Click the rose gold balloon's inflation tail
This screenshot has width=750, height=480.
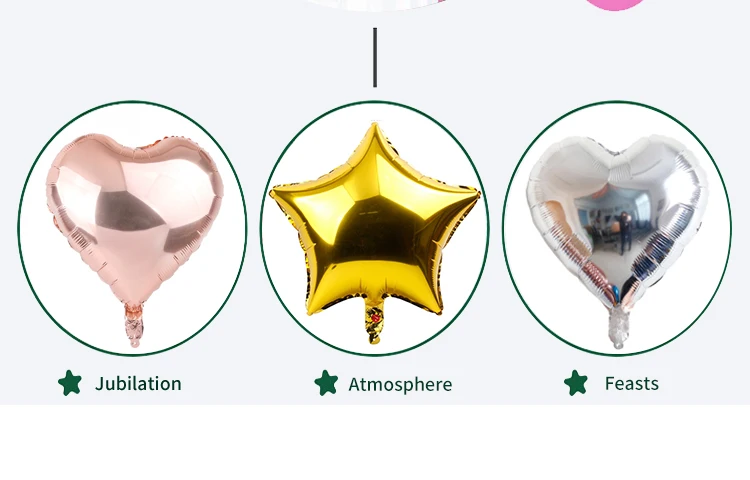[134, 324]
